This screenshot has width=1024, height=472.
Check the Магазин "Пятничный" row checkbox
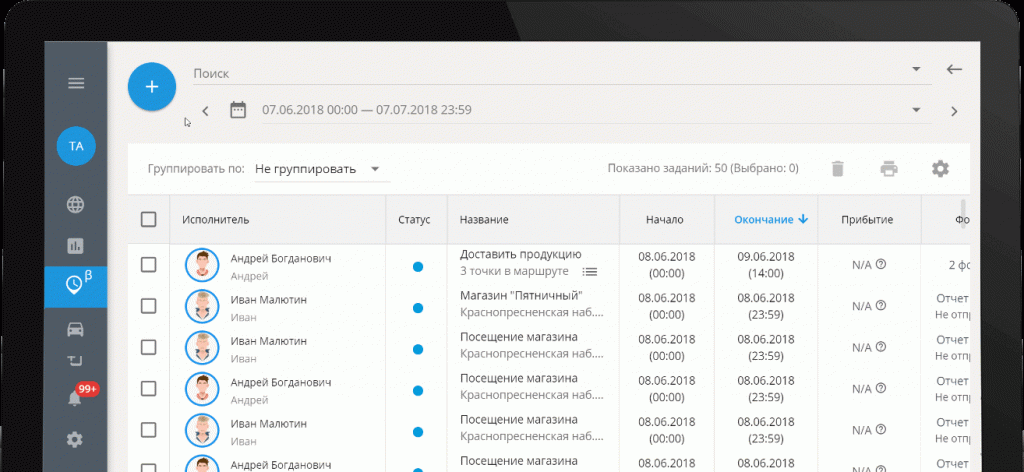click(x=149, y=306)
